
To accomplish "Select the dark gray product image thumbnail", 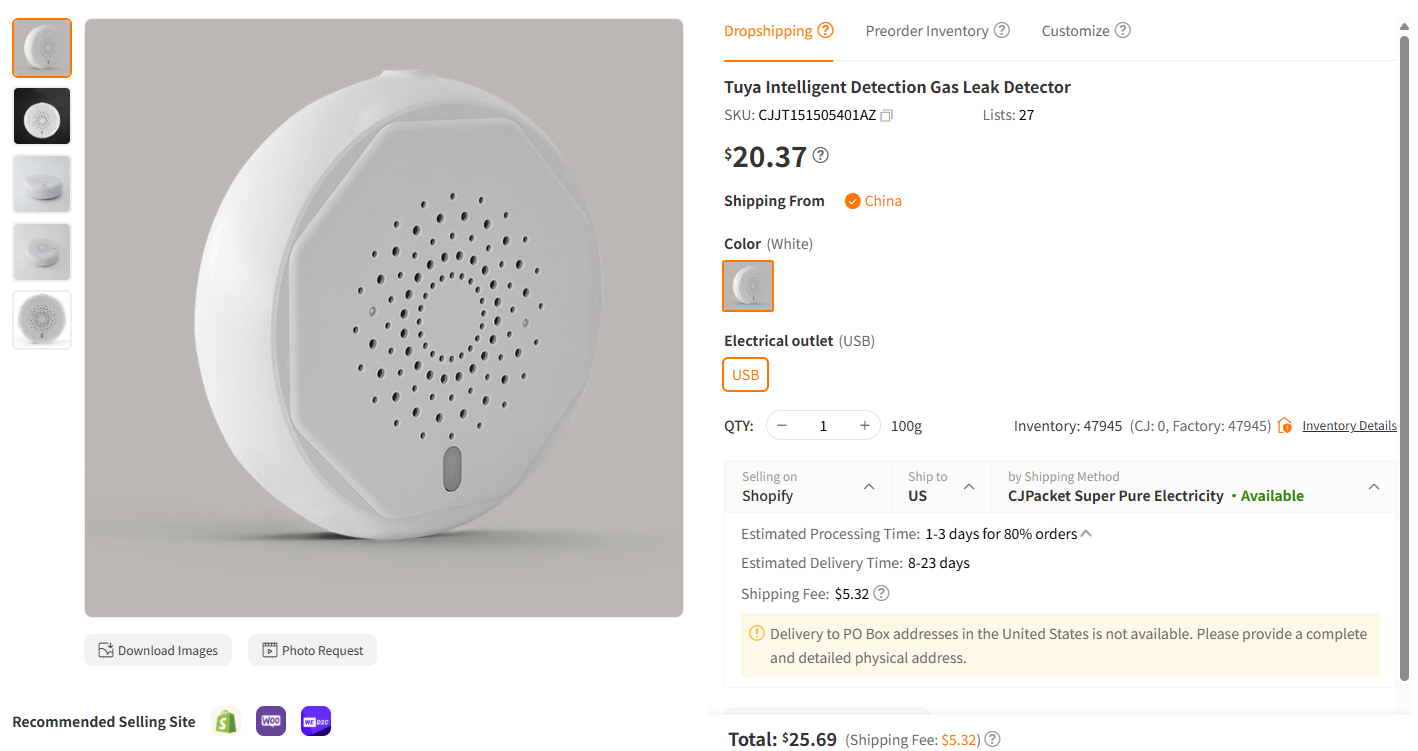I will point(41,116).
